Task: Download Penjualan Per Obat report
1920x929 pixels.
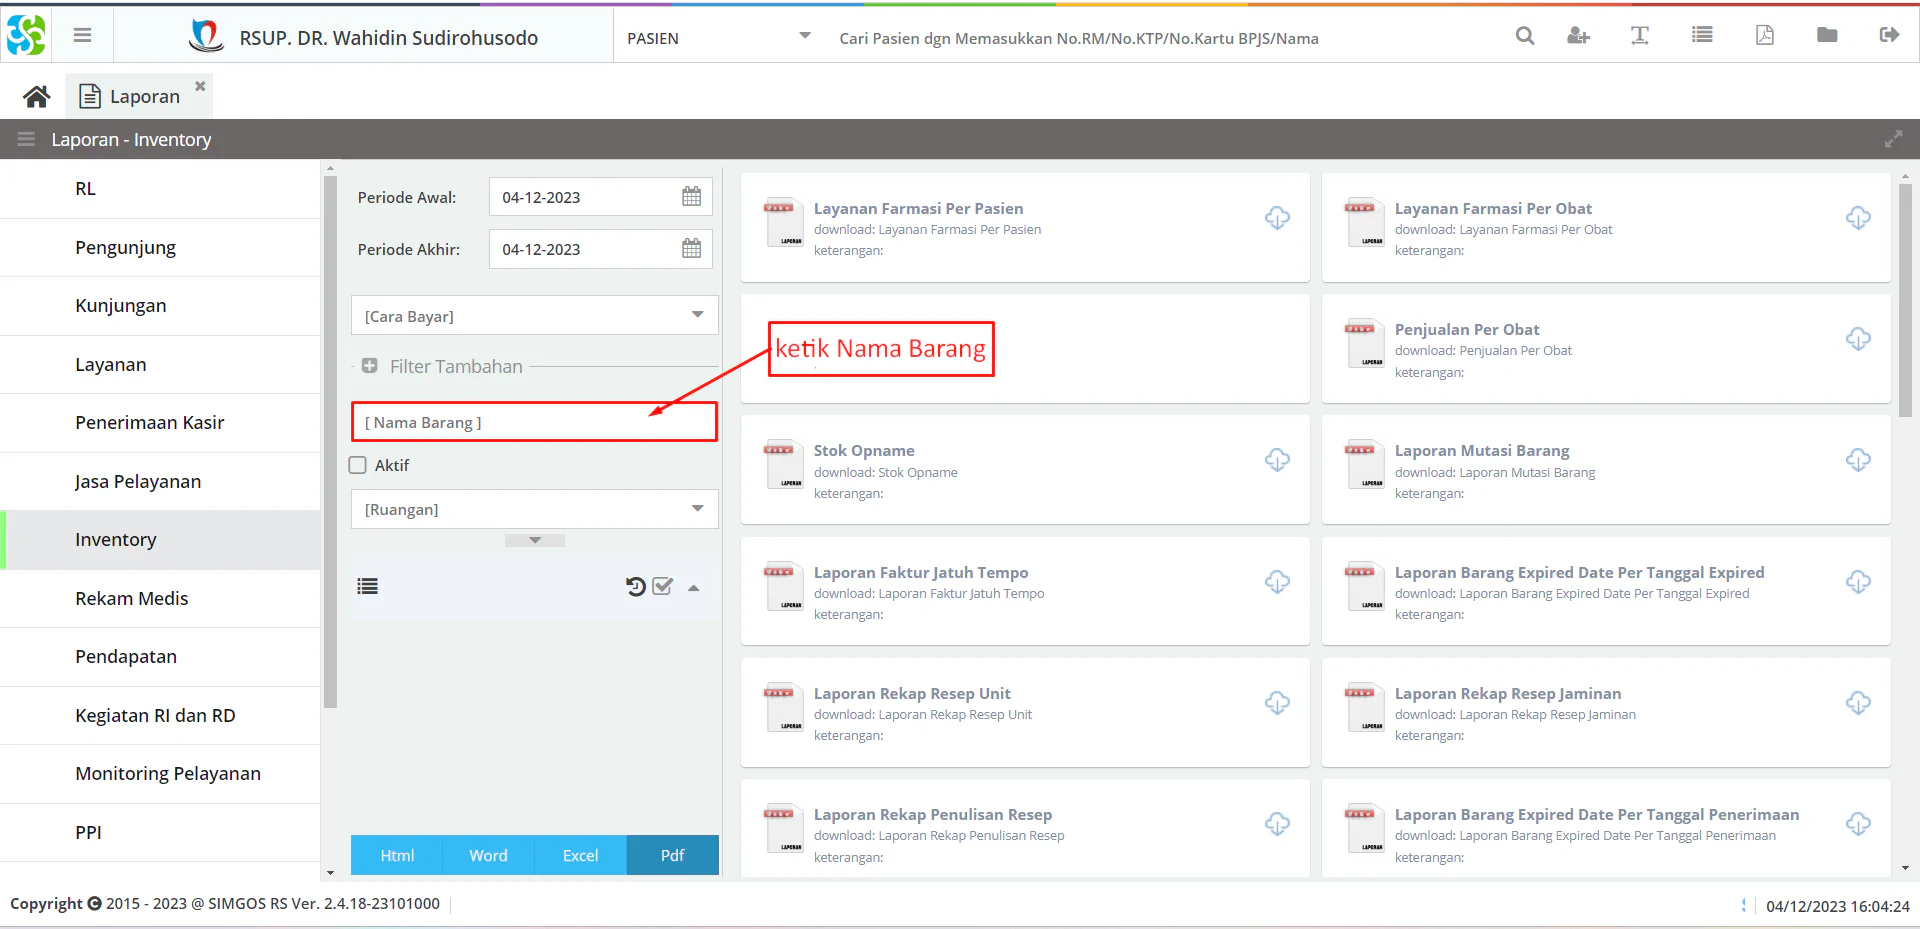Action: coord(1858,339)
